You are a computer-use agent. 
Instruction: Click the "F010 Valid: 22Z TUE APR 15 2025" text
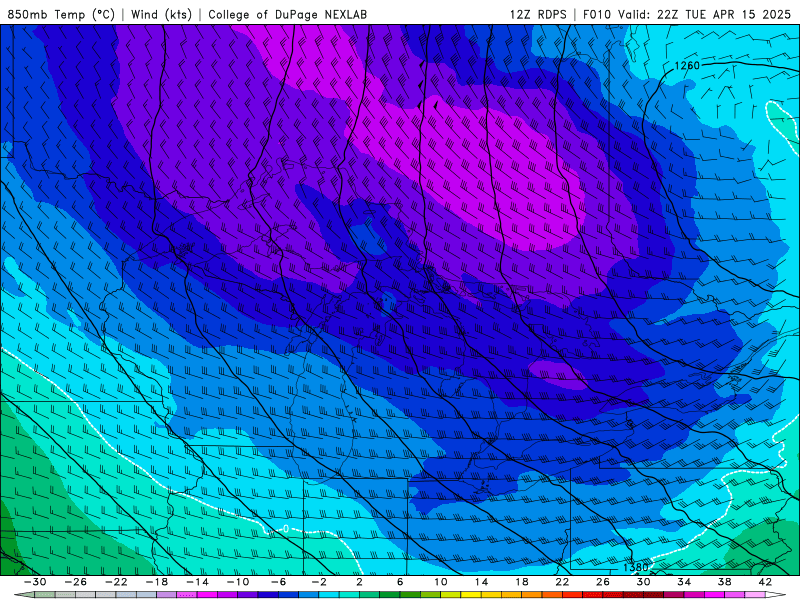[687, 14]
